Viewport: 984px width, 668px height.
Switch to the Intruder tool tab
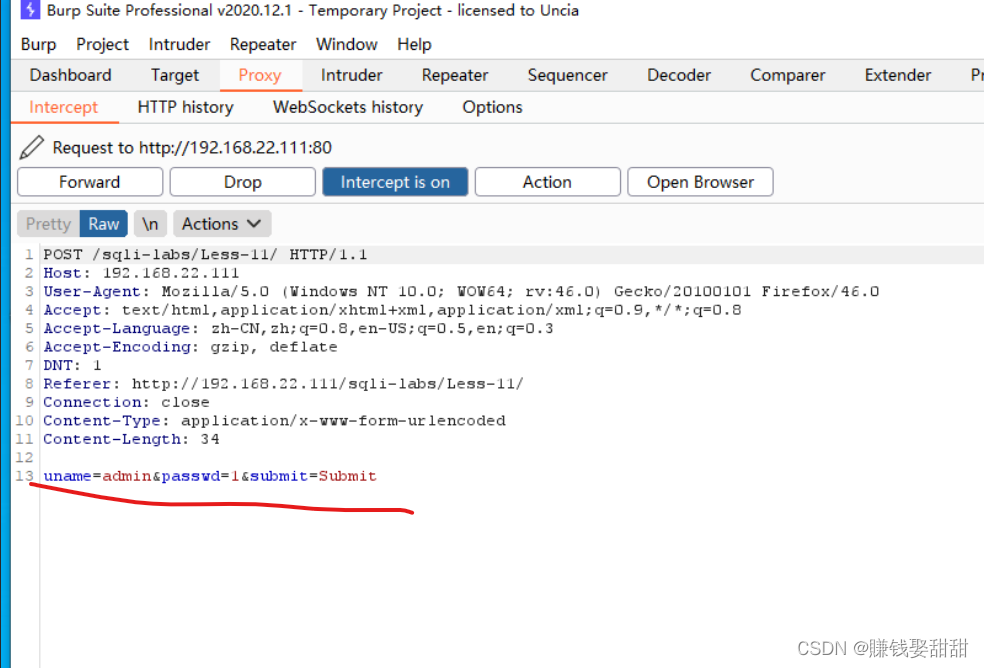[351, 75]
